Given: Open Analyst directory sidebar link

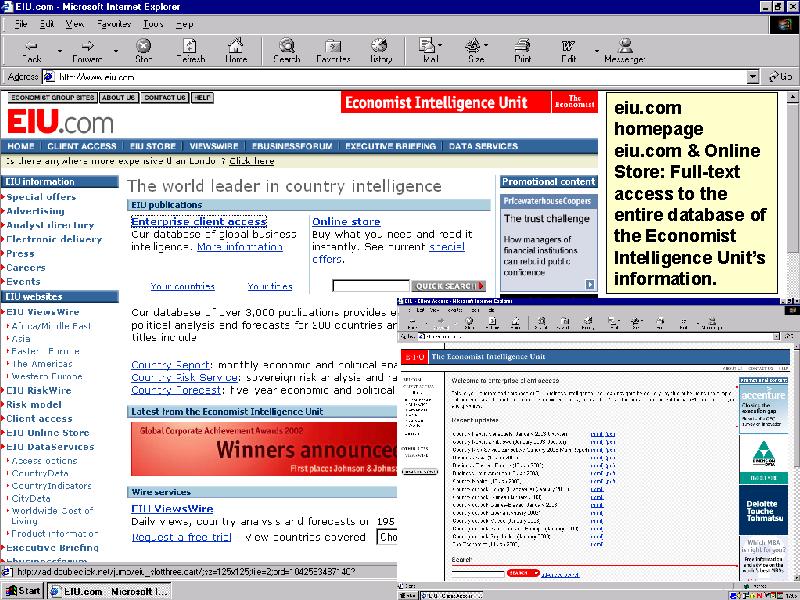Looking at the screenshot, I should pyautogui.click(x=50, y=225).
